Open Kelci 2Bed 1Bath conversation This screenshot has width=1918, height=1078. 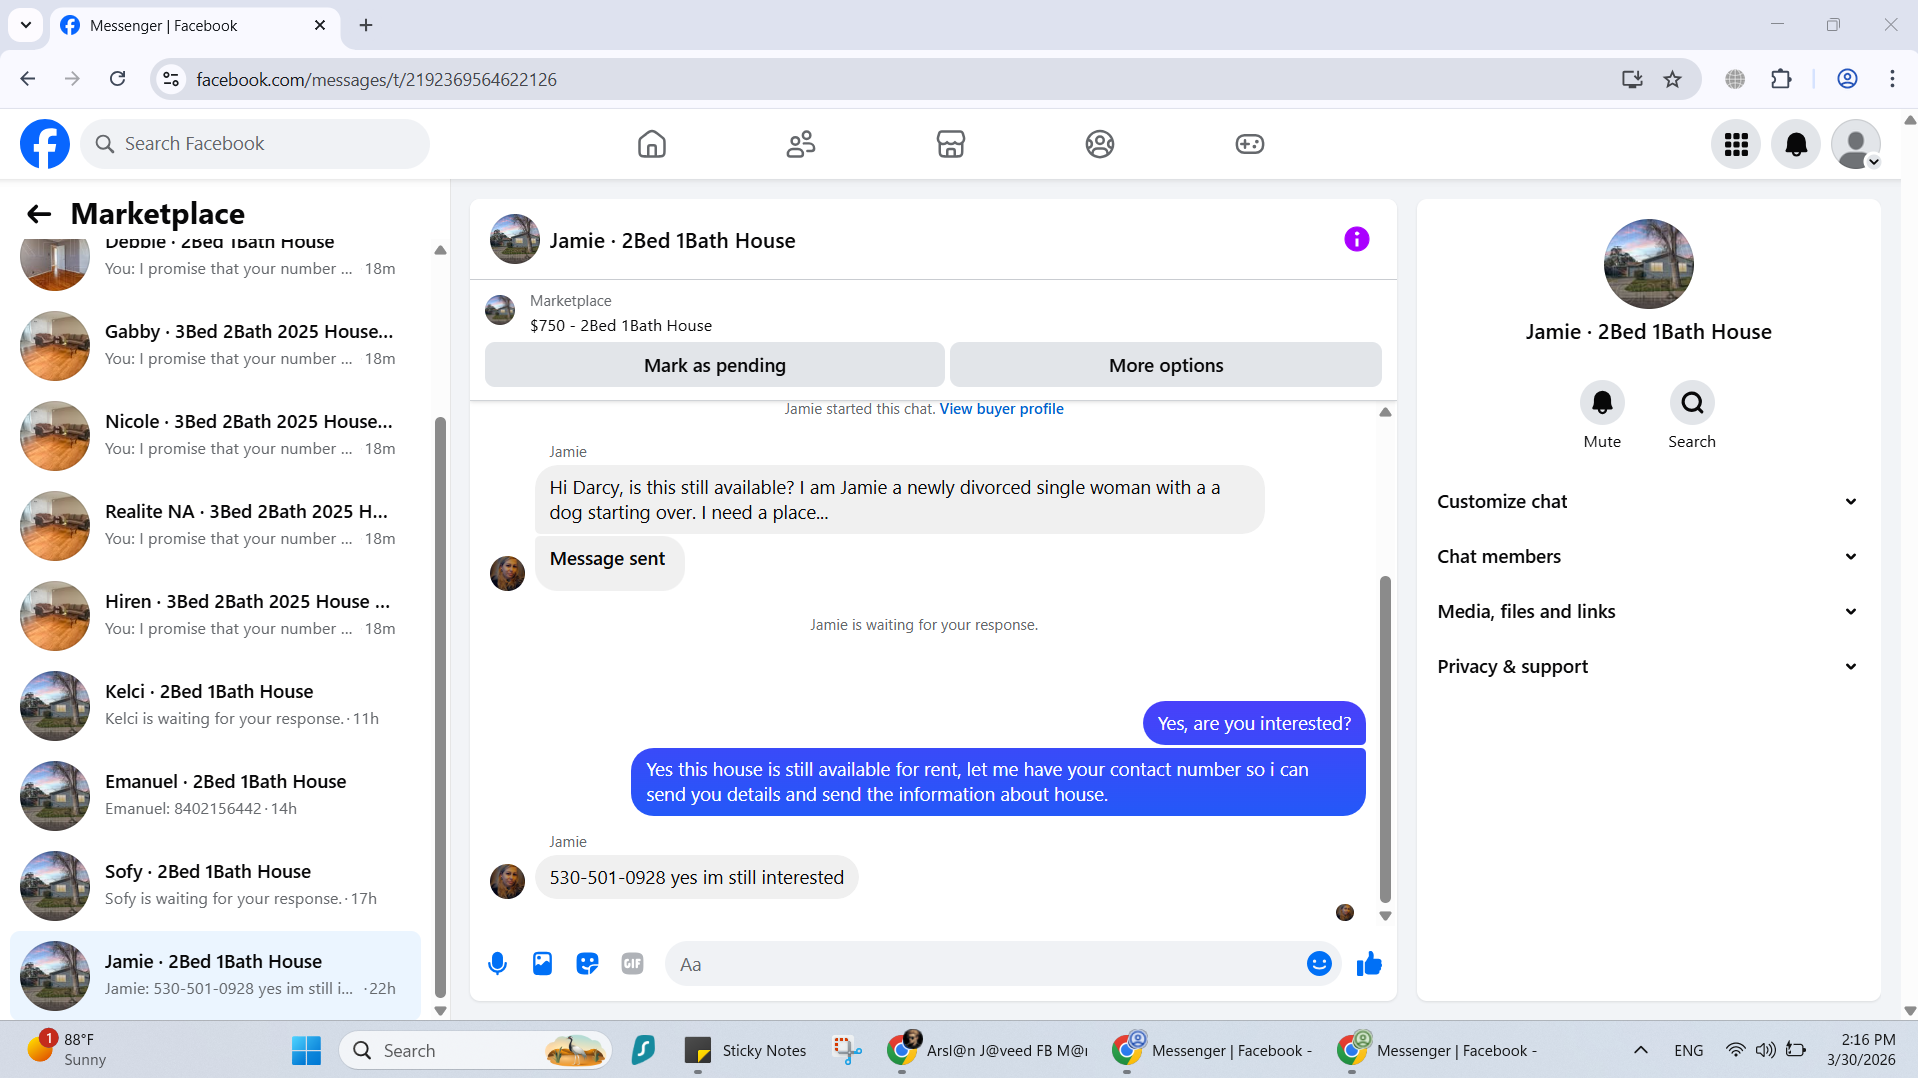pyautogui.click(x=215, y=705)
